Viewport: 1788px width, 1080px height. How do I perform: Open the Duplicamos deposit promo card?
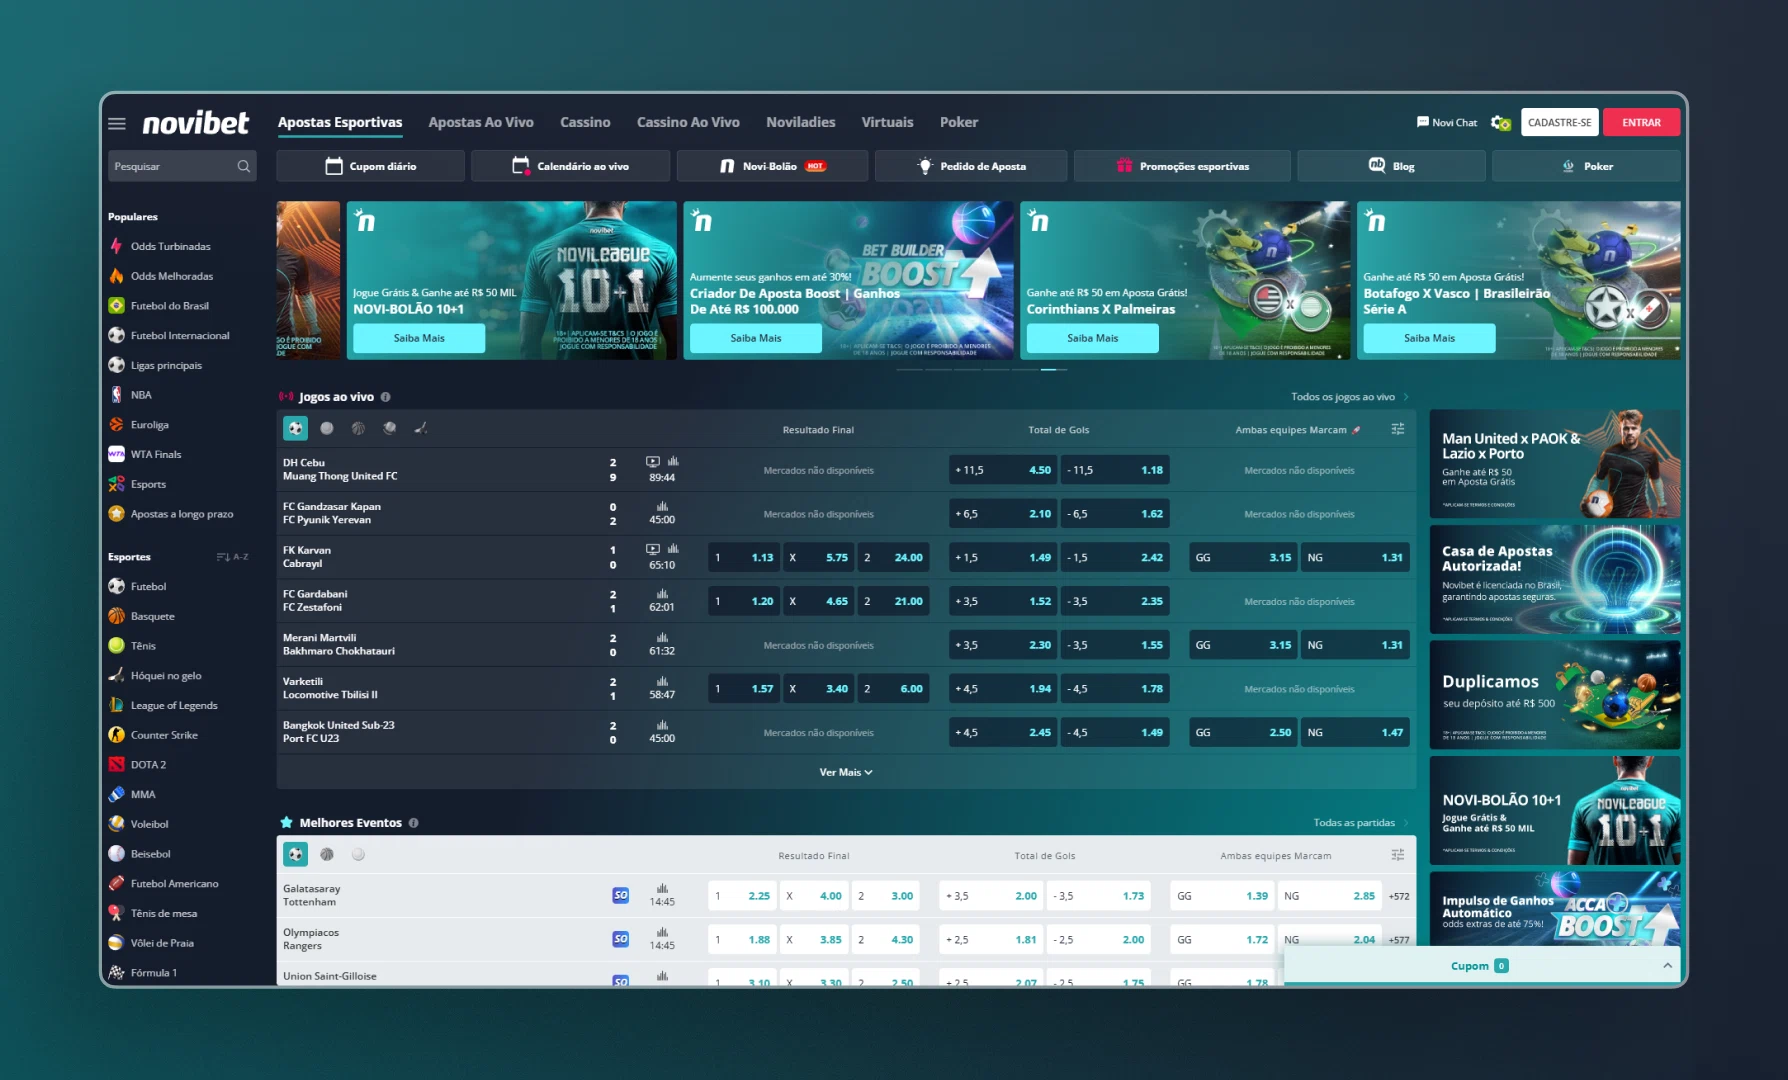1555,695
